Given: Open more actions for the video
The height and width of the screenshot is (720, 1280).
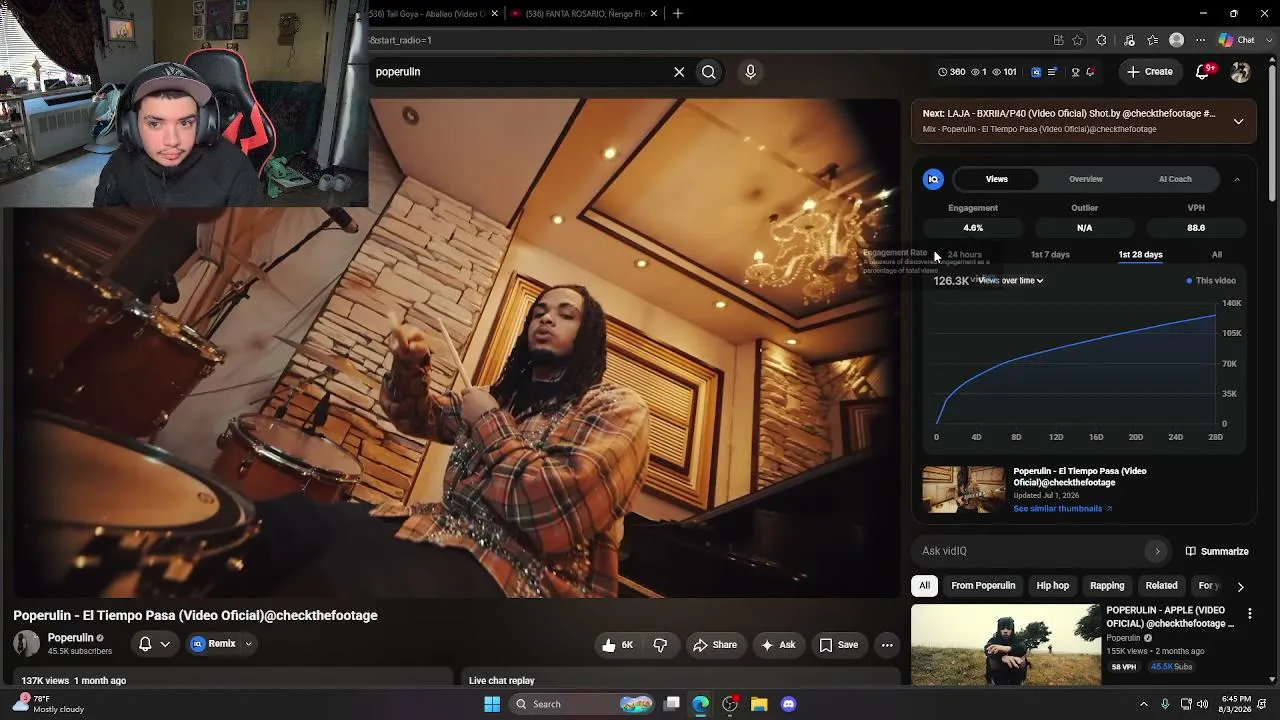Looking at the screenshot, I should (x=887, y=645).
